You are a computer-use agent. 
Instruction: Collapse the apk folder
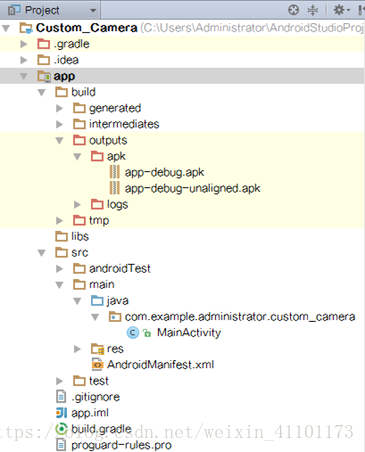click(77, 156)
